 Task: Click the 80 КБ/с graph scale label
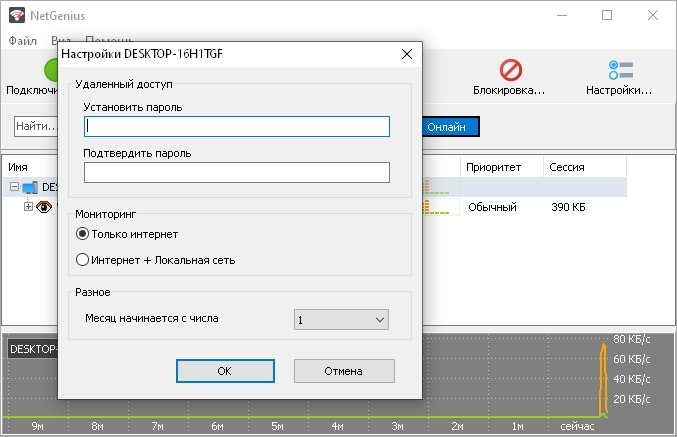coord(632,339)
